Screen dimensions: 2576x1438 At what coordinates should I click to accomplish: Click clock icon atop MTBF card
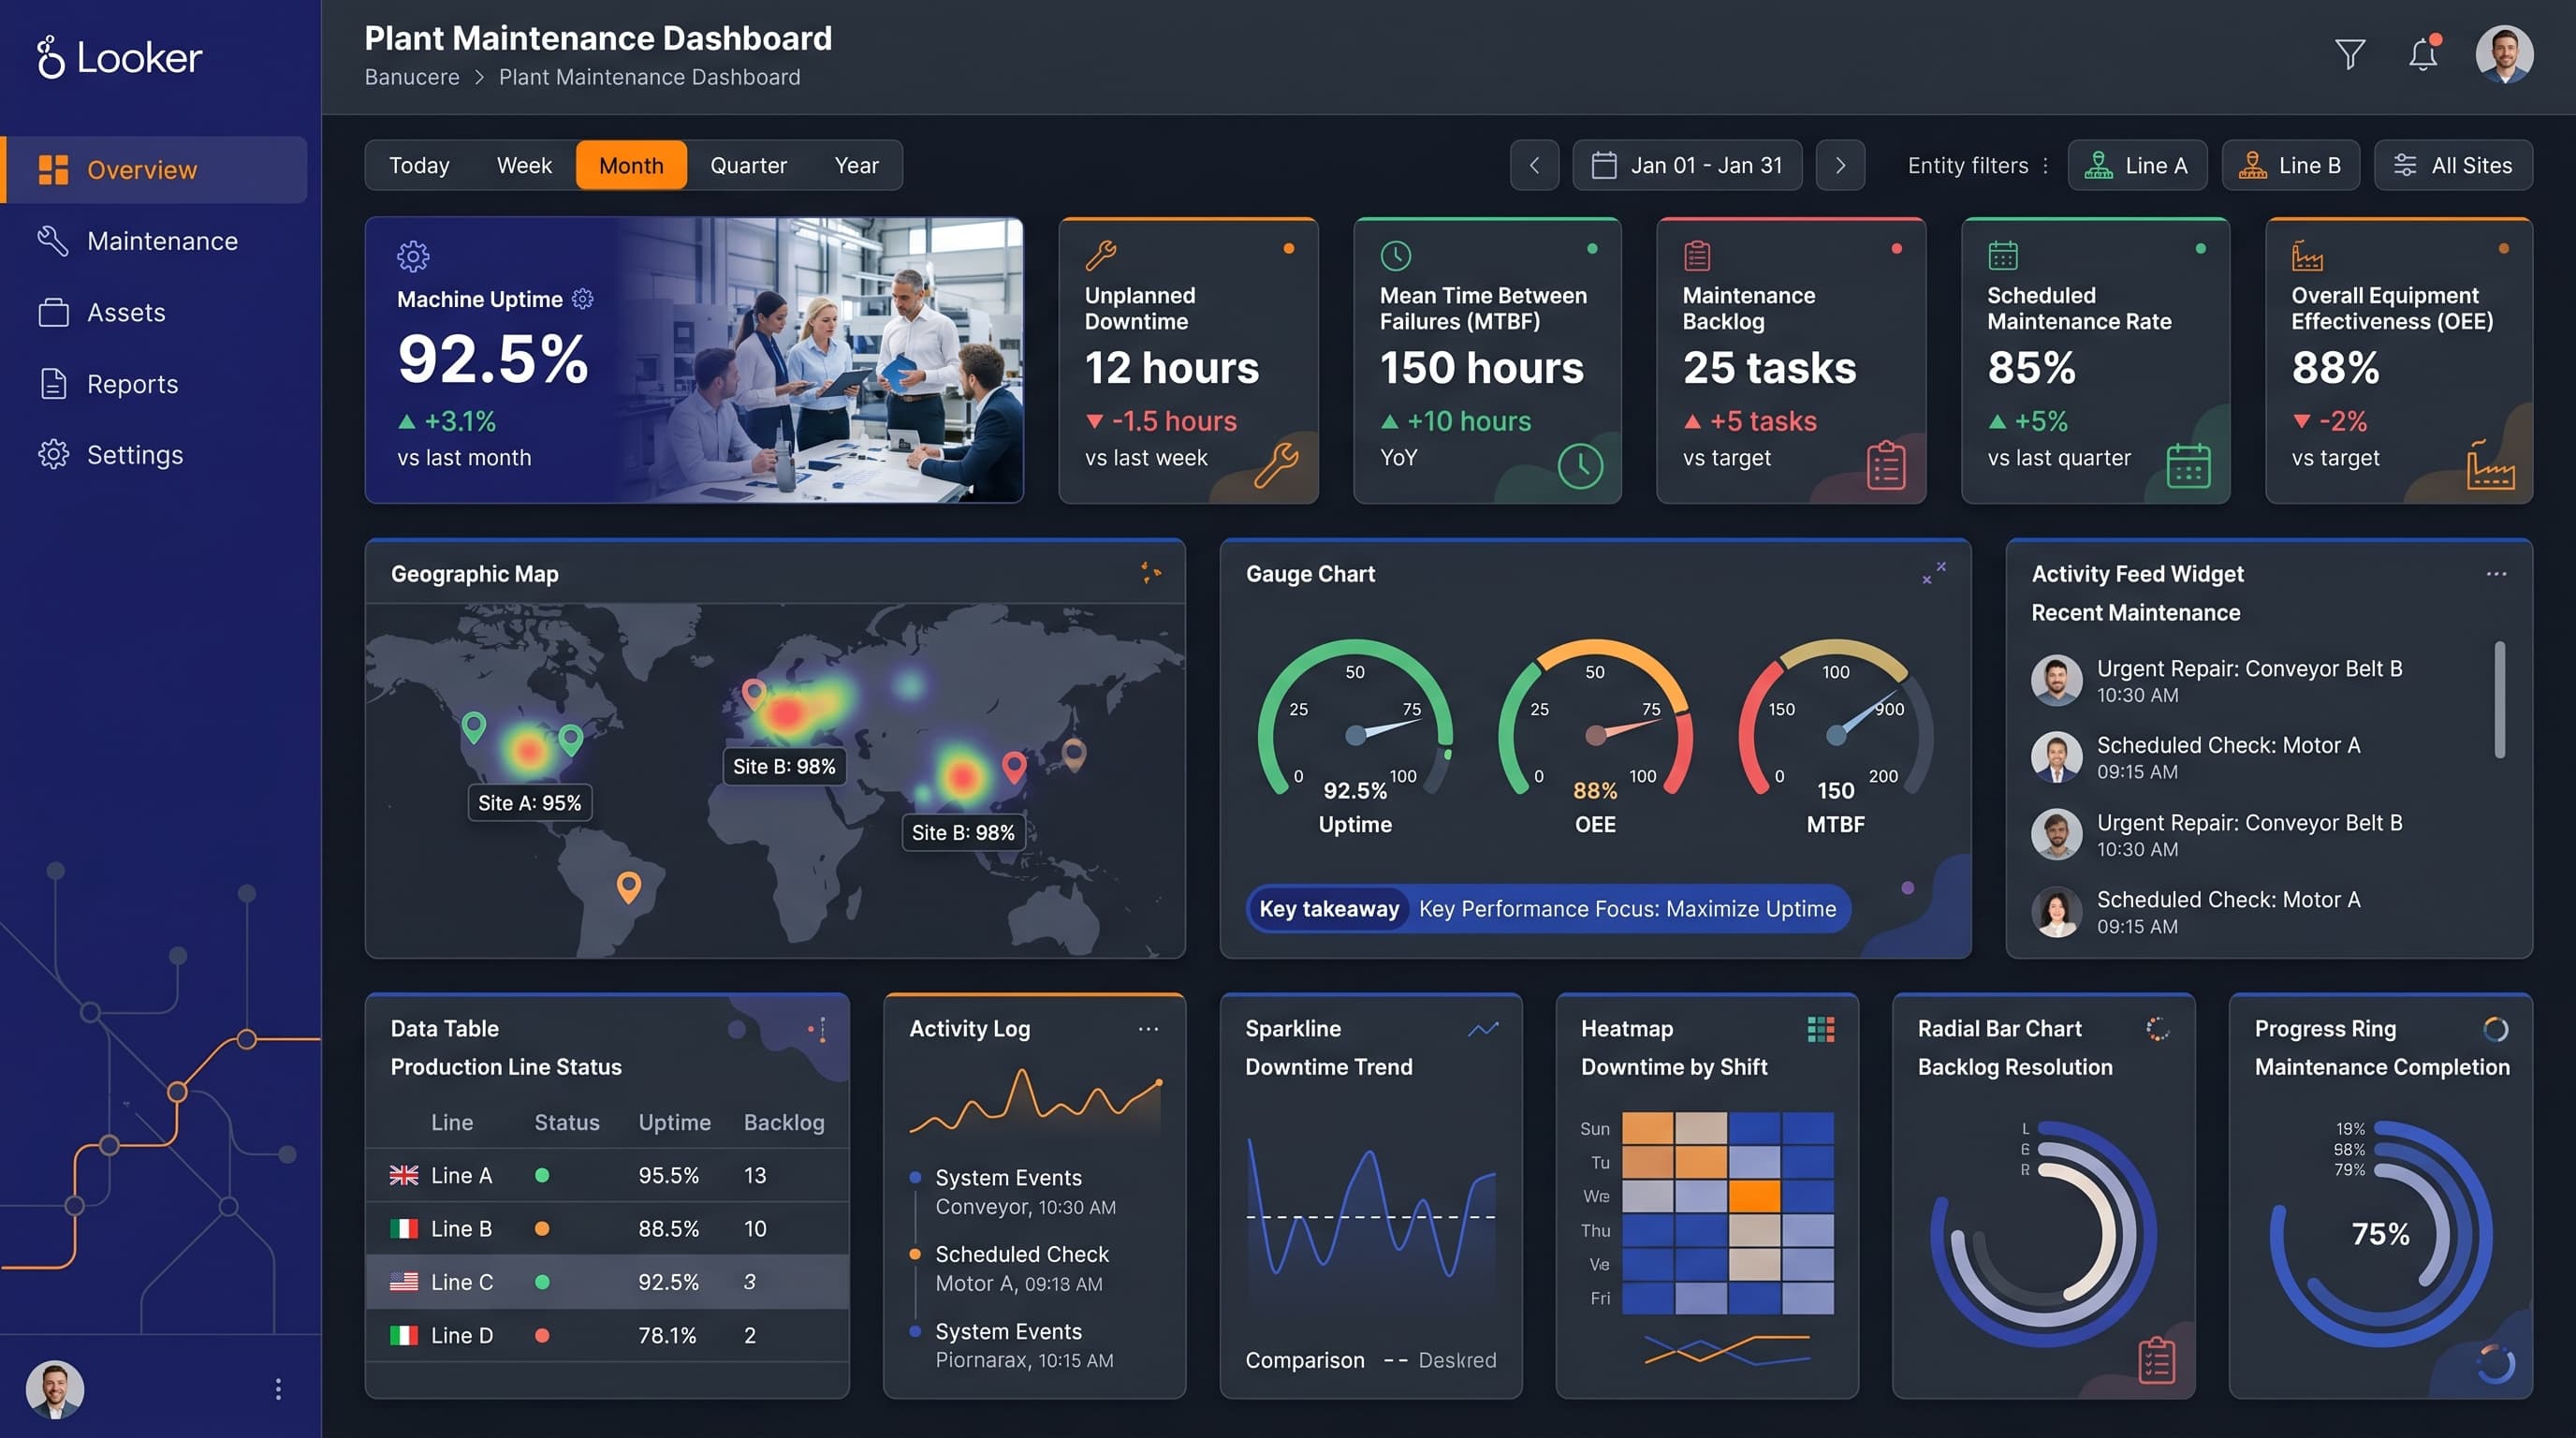[1395, 255]
